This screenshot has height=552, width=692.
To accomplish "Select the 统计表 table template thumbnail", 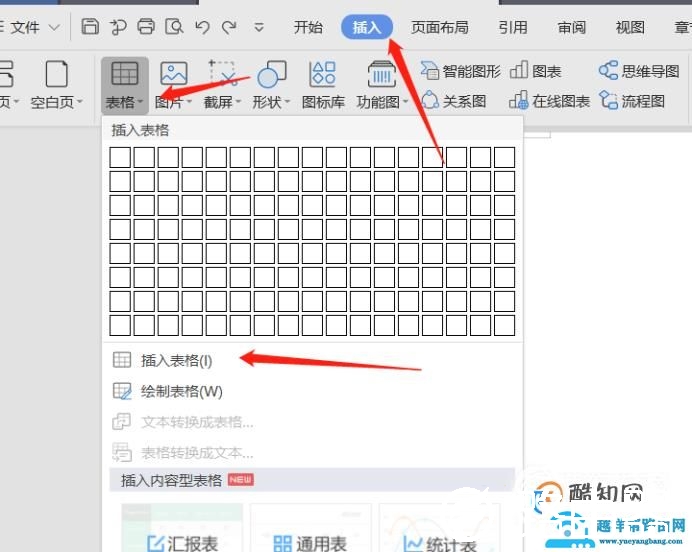I will (x=440, y=528).
